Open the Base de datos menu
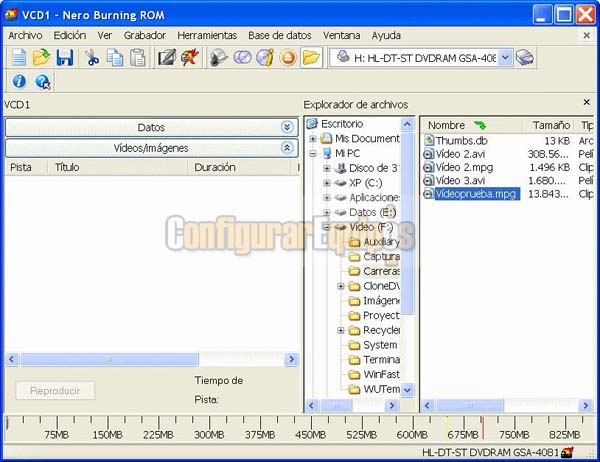 (x=280, y=35)
